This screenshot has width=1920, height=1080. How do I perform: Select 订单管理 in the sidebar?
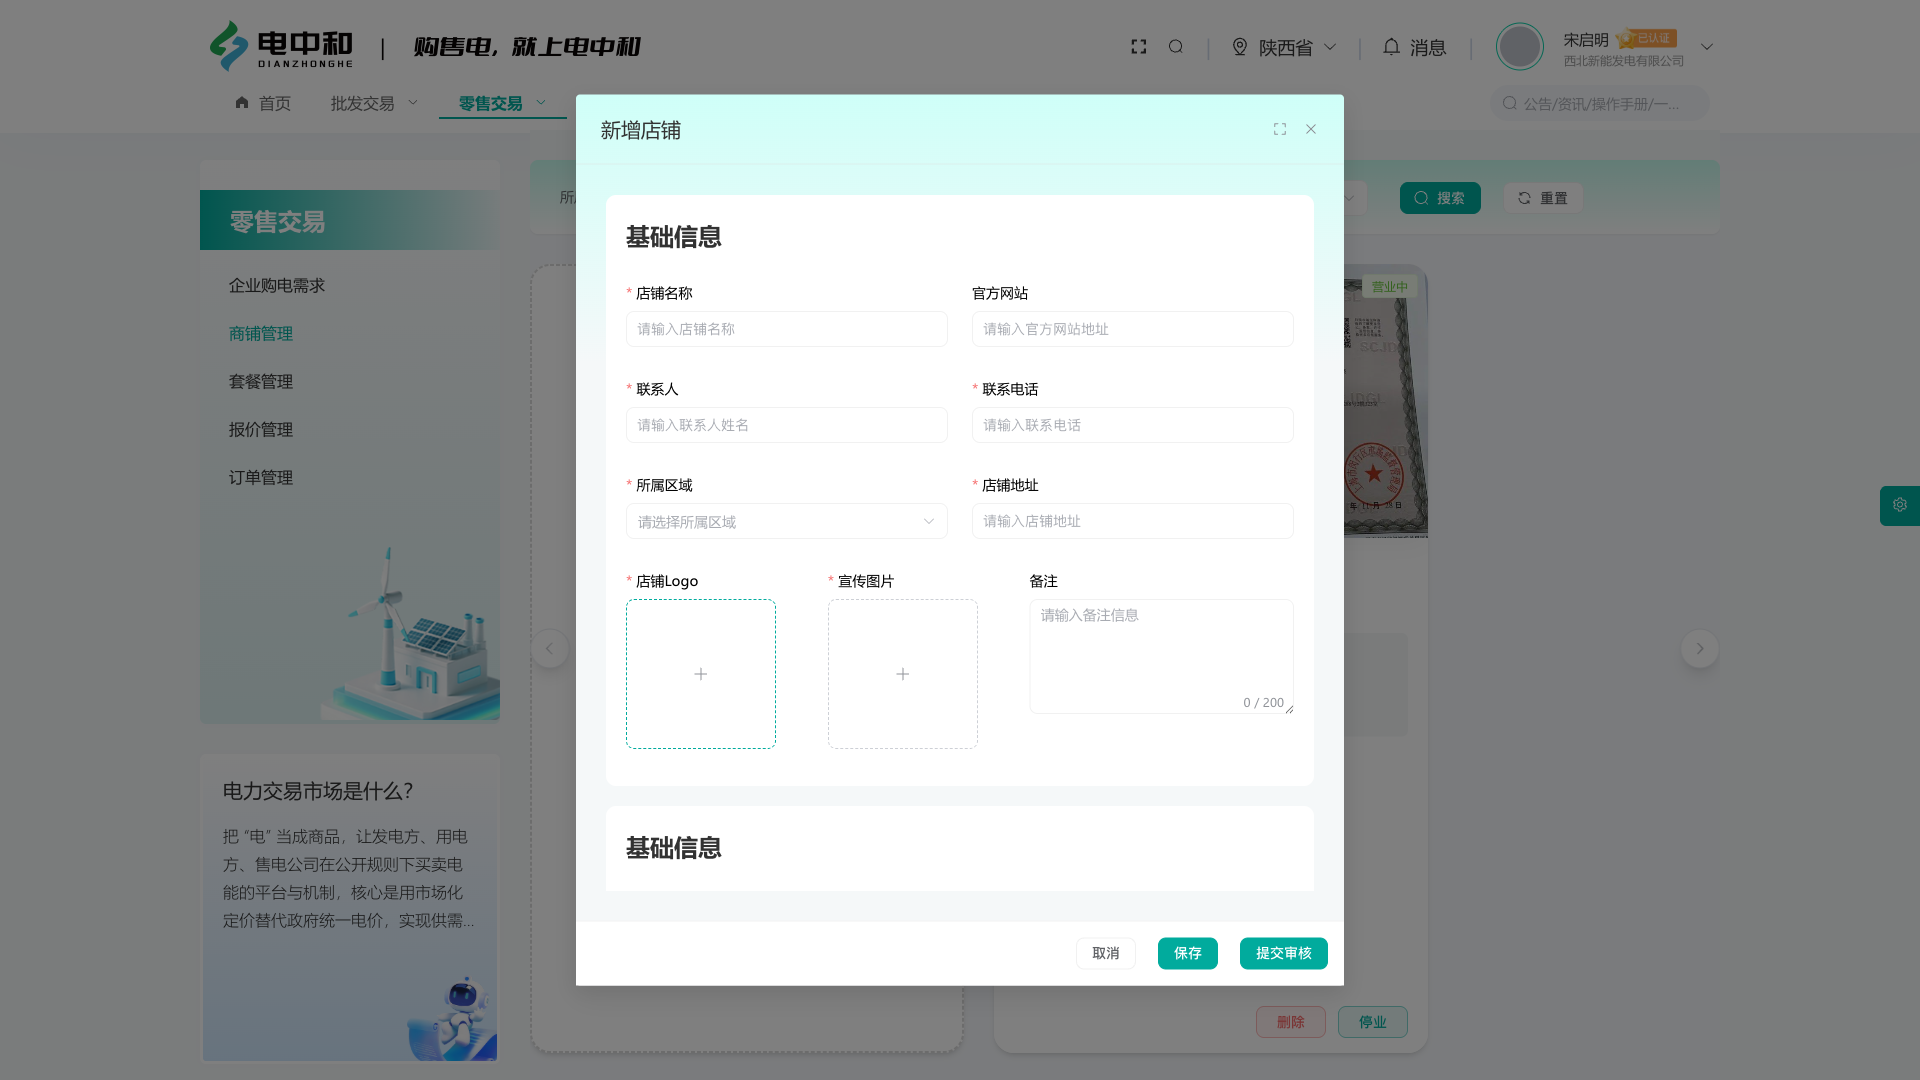(x=261, y=478)
